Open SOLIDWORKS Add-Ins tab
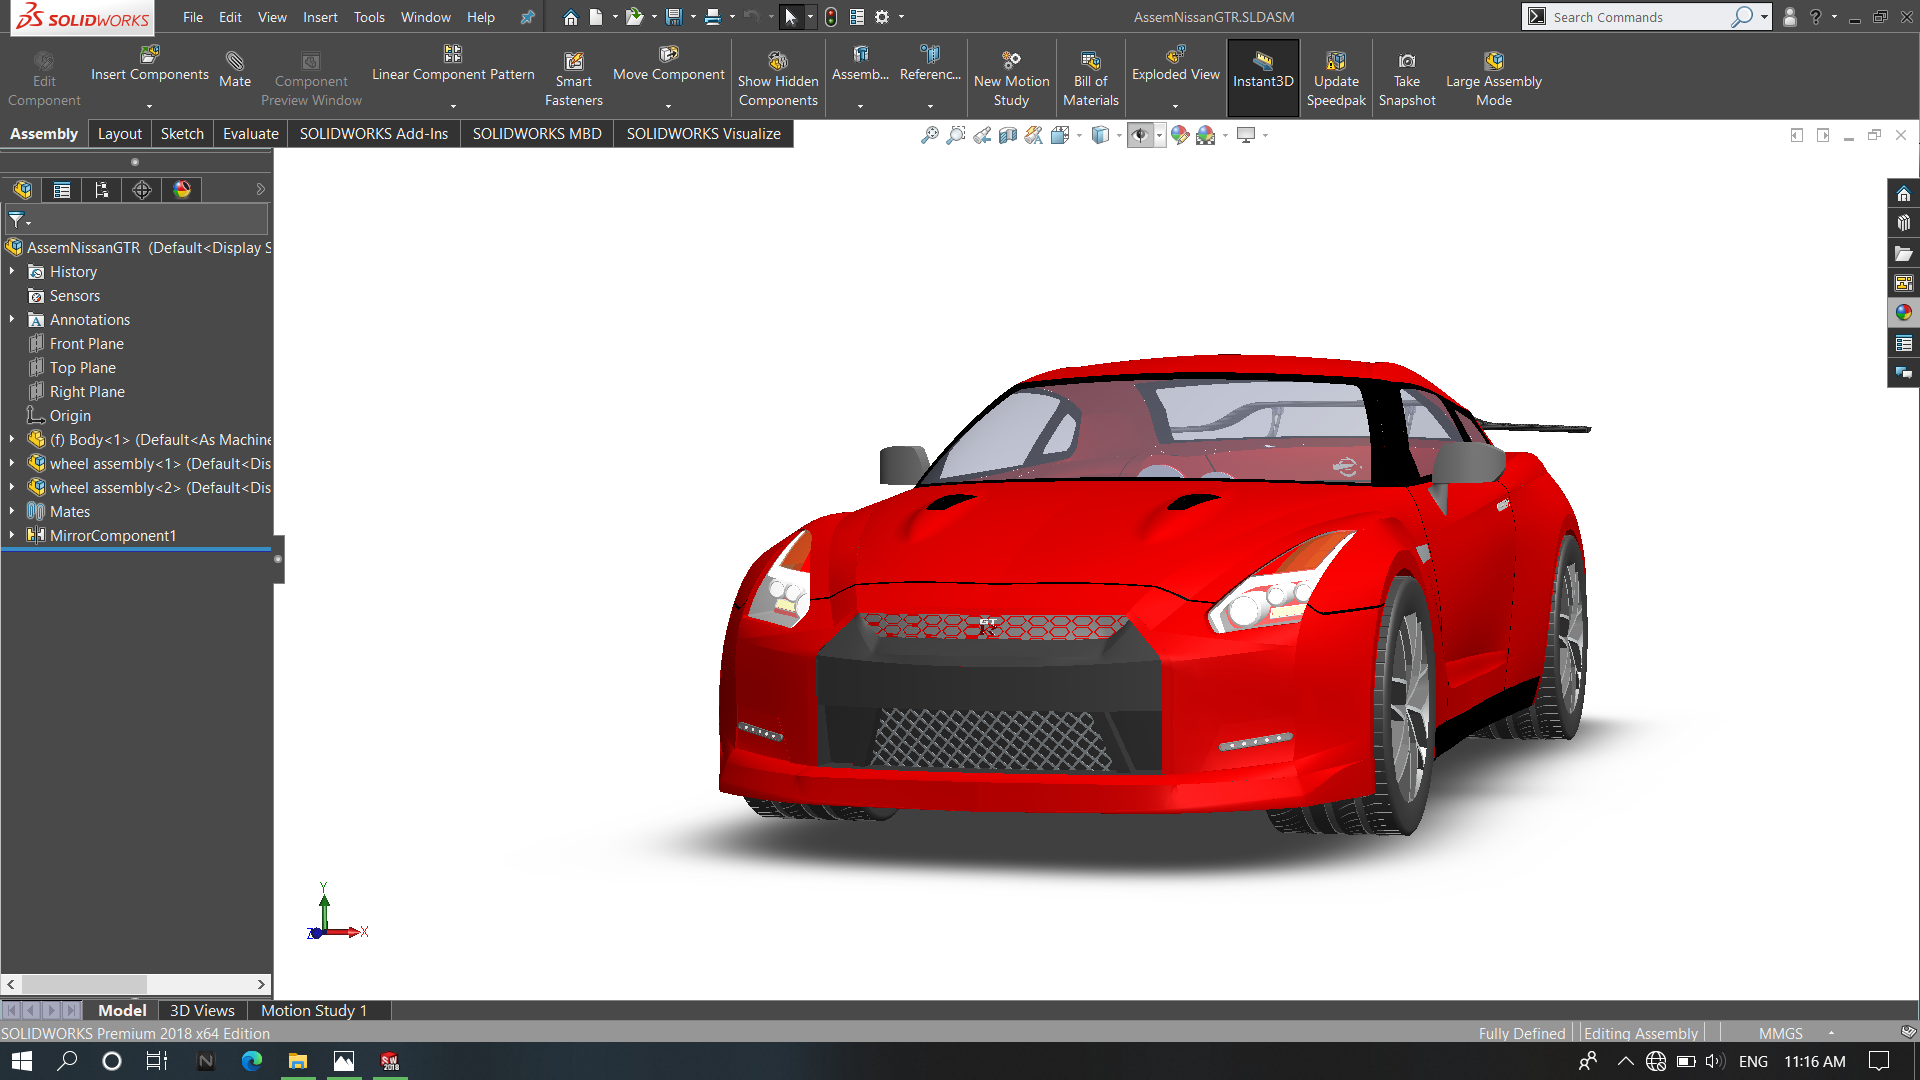The image size is (1920, 1080). coord(374,134)
